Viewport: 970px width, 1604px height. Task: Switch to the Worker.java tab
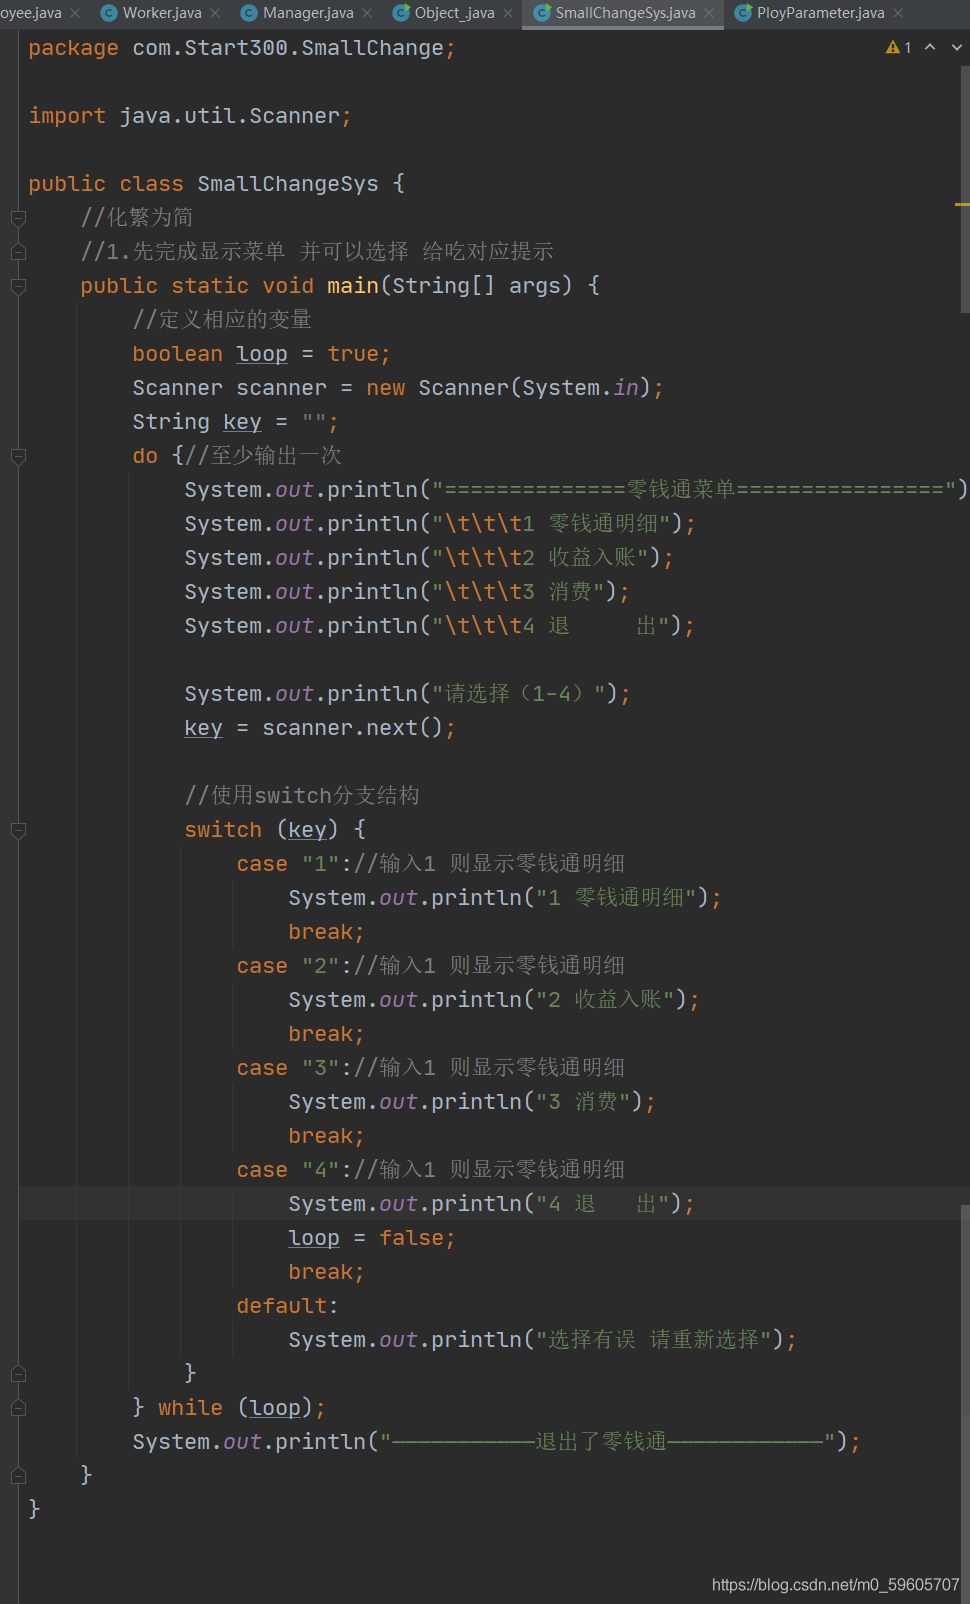[x=162, y=13]
